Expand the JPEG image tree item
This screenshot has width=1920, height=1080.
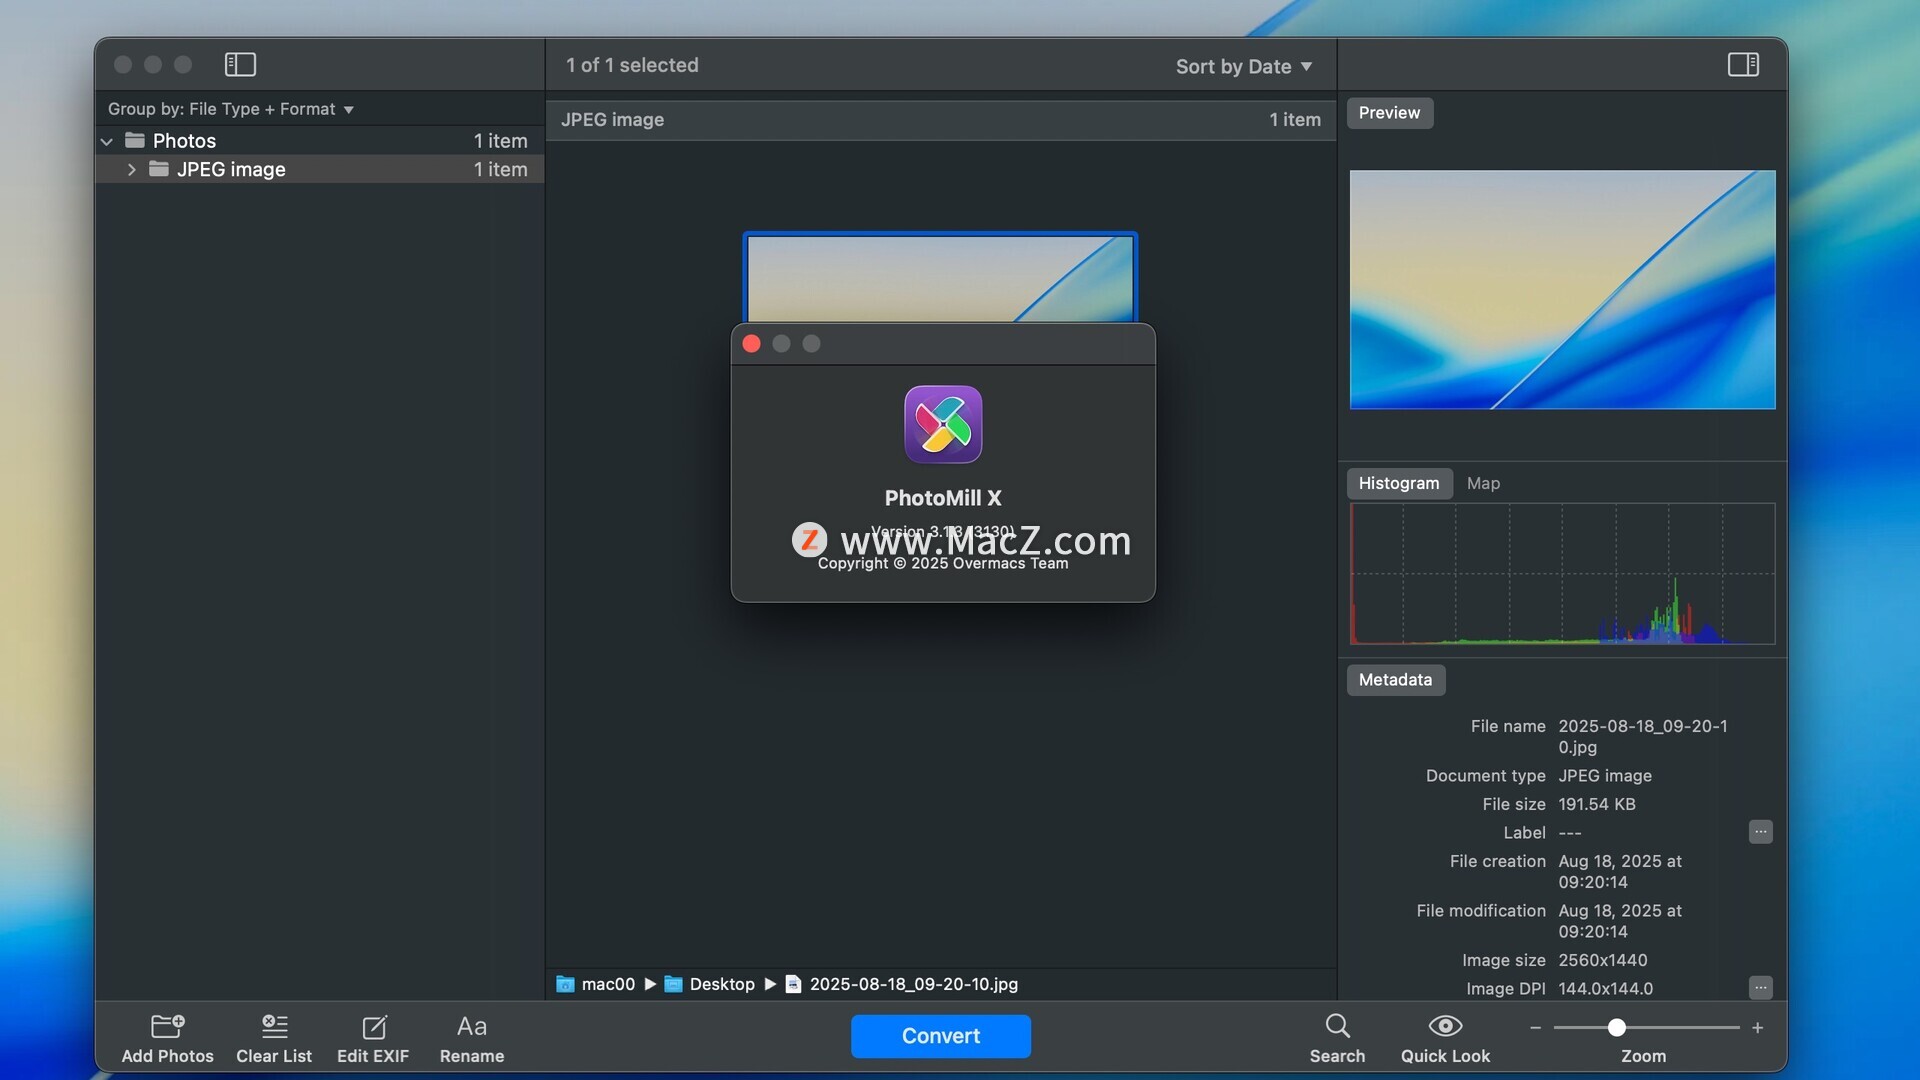pos(131,170)
